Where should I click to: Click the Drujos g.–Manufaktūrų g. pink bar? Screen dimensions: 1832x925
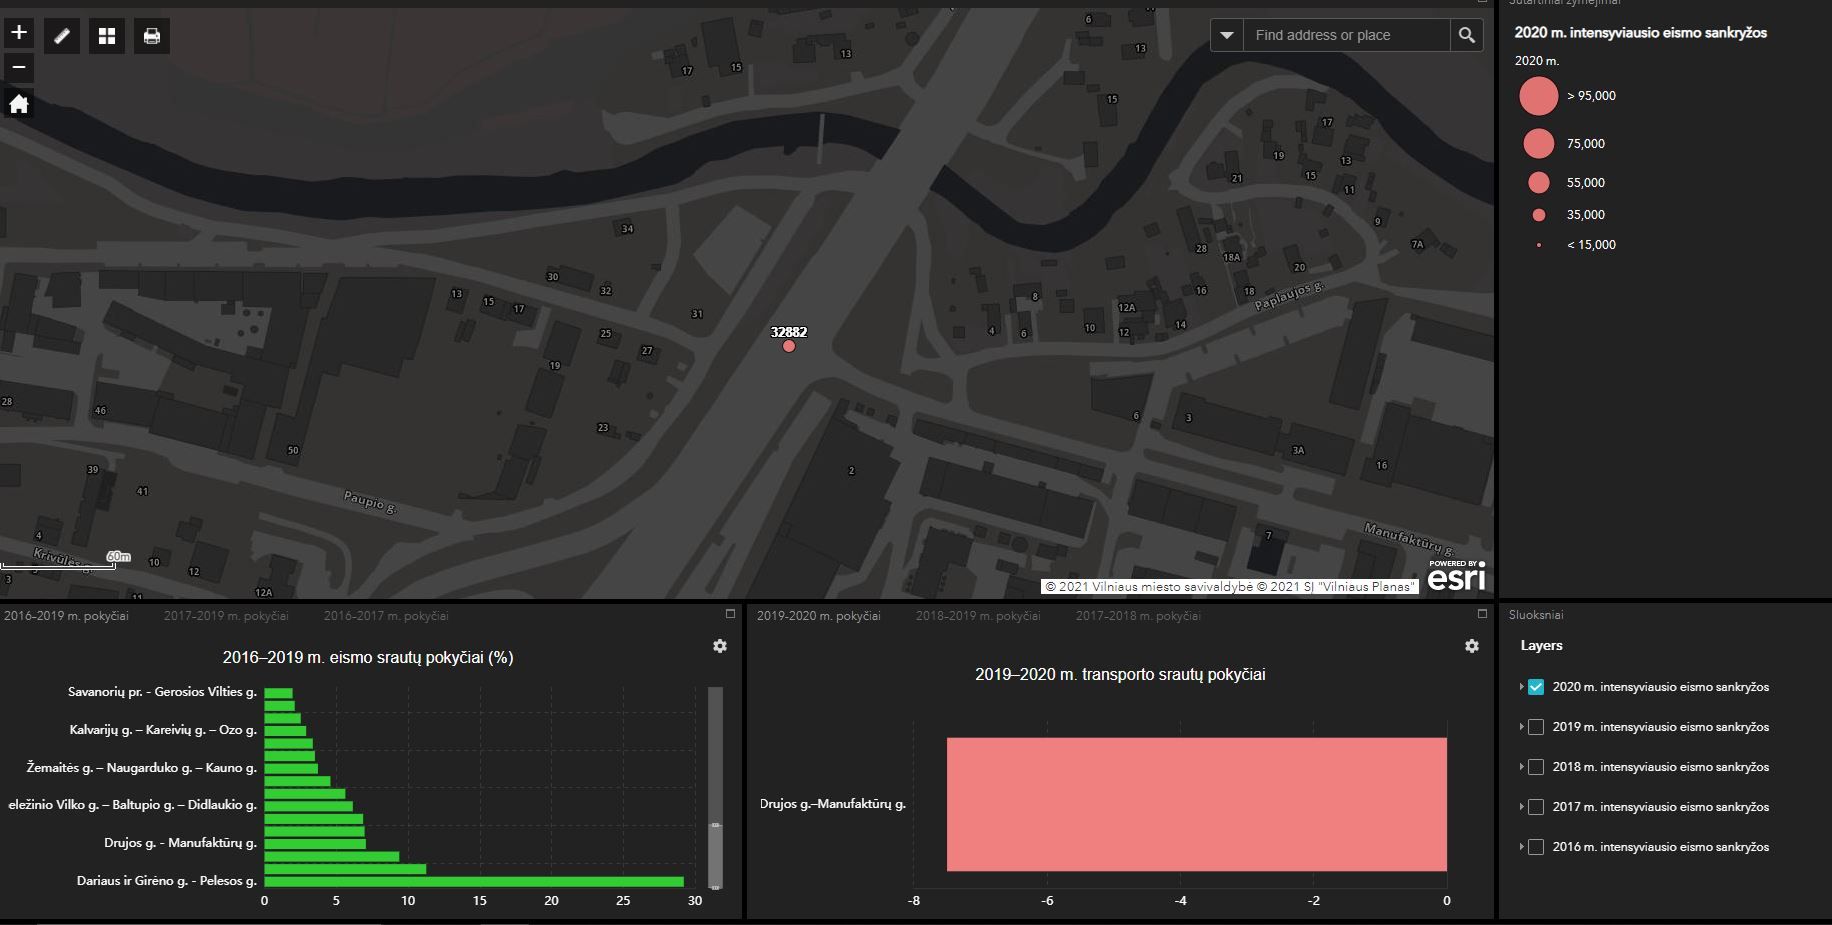(x=1196, y=804)
